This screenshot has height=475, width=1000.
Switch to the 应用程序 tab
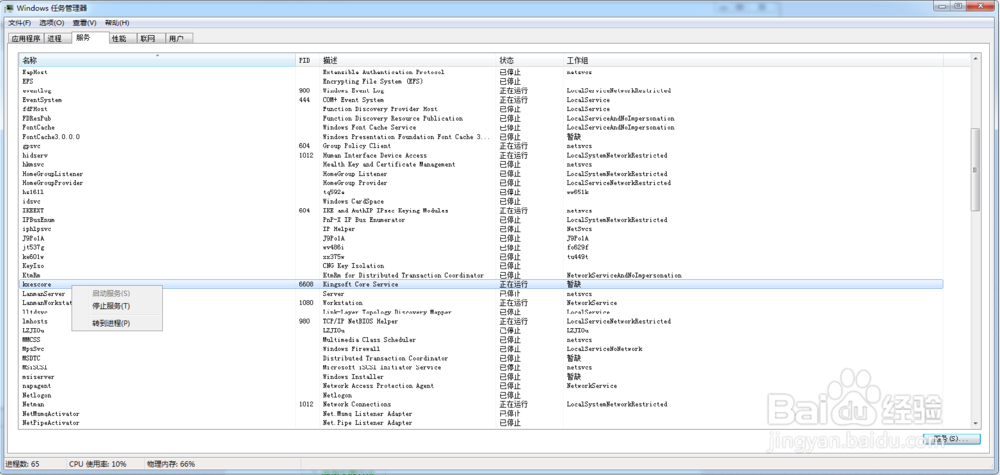(26, 39)
